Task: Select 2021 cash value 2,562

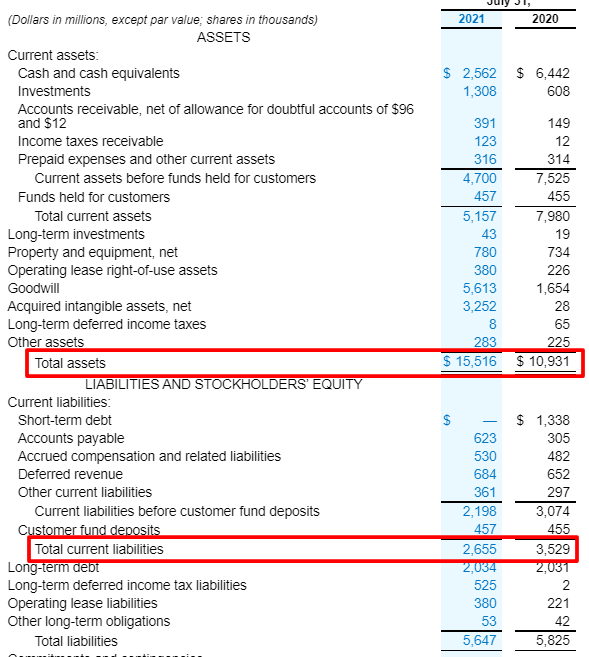Action: coord(479,73)
